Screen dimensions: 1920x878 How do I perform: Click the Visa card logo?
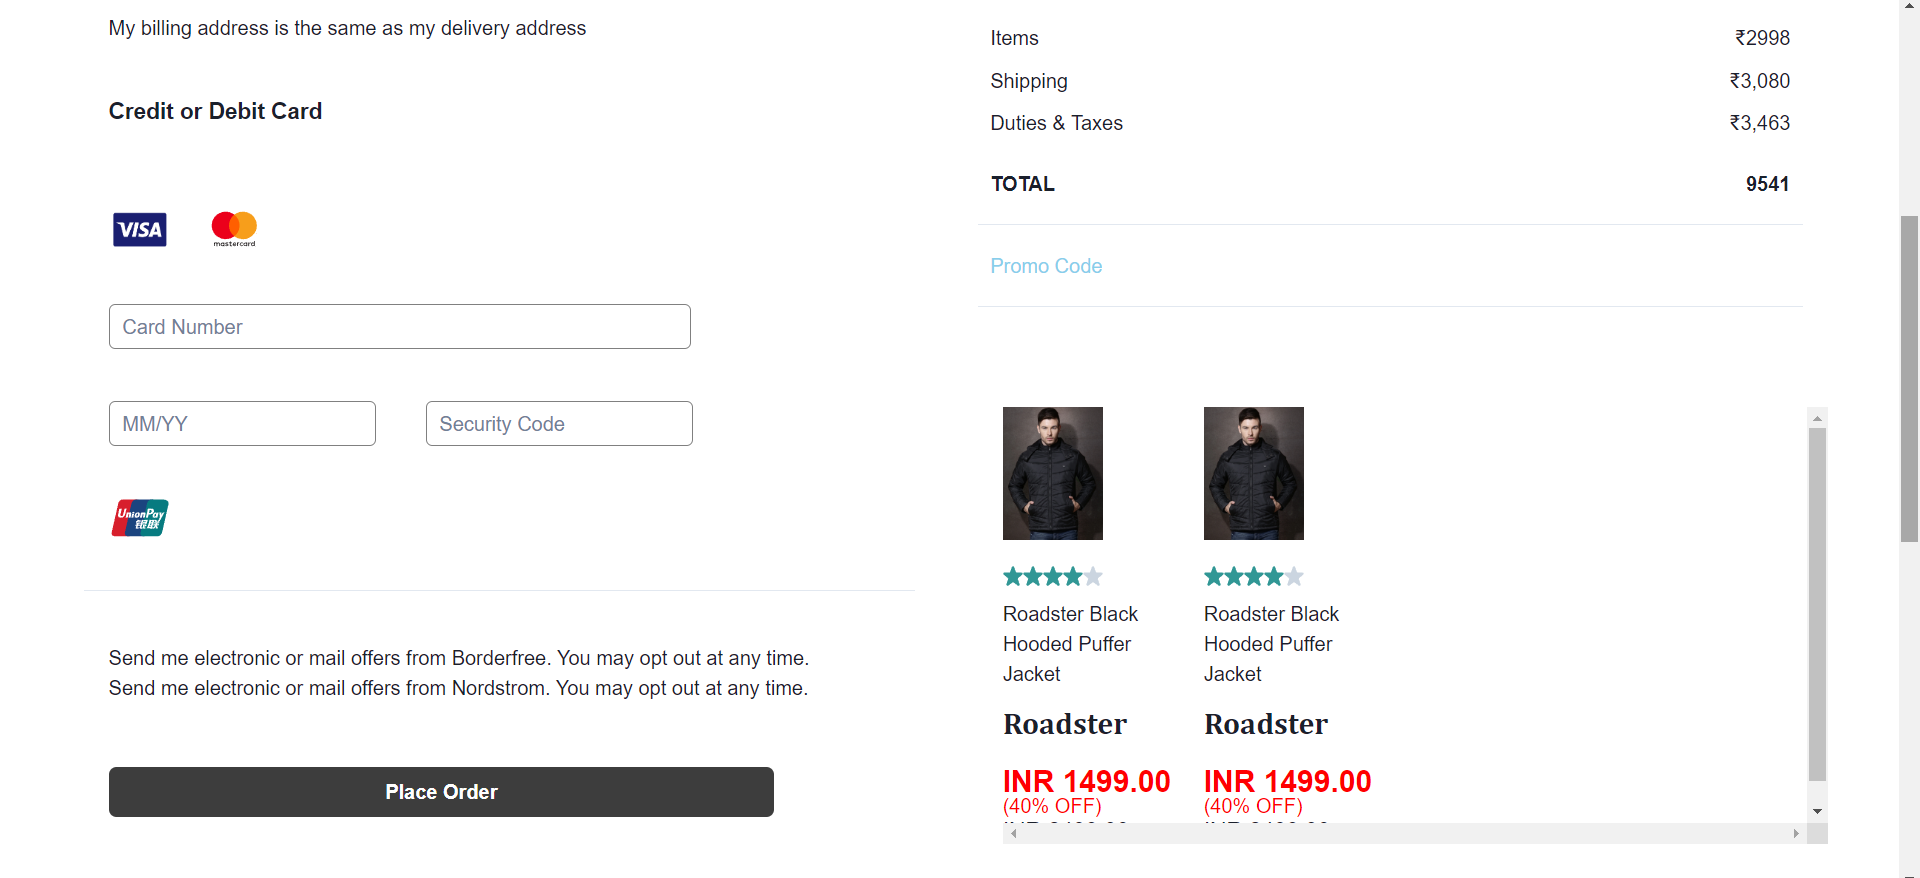point(140,230)
